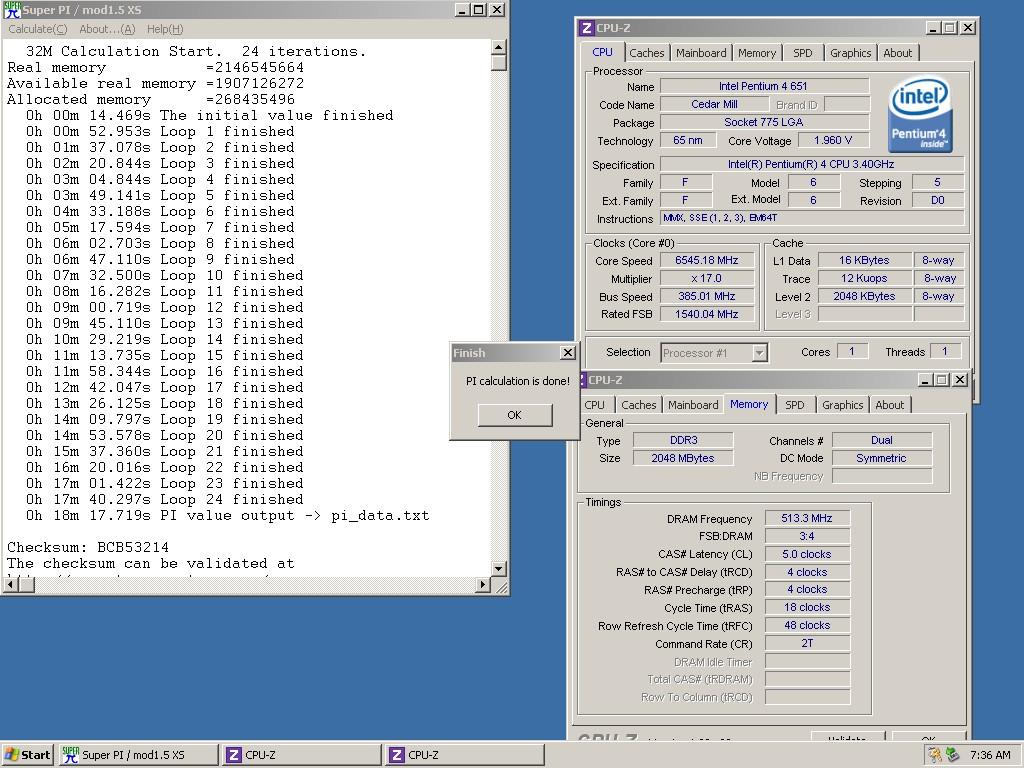This screenshot has height=768, width=1024.
Task: Switch to the Caches tab in upper CPU-Z
Action: point(646,53)
